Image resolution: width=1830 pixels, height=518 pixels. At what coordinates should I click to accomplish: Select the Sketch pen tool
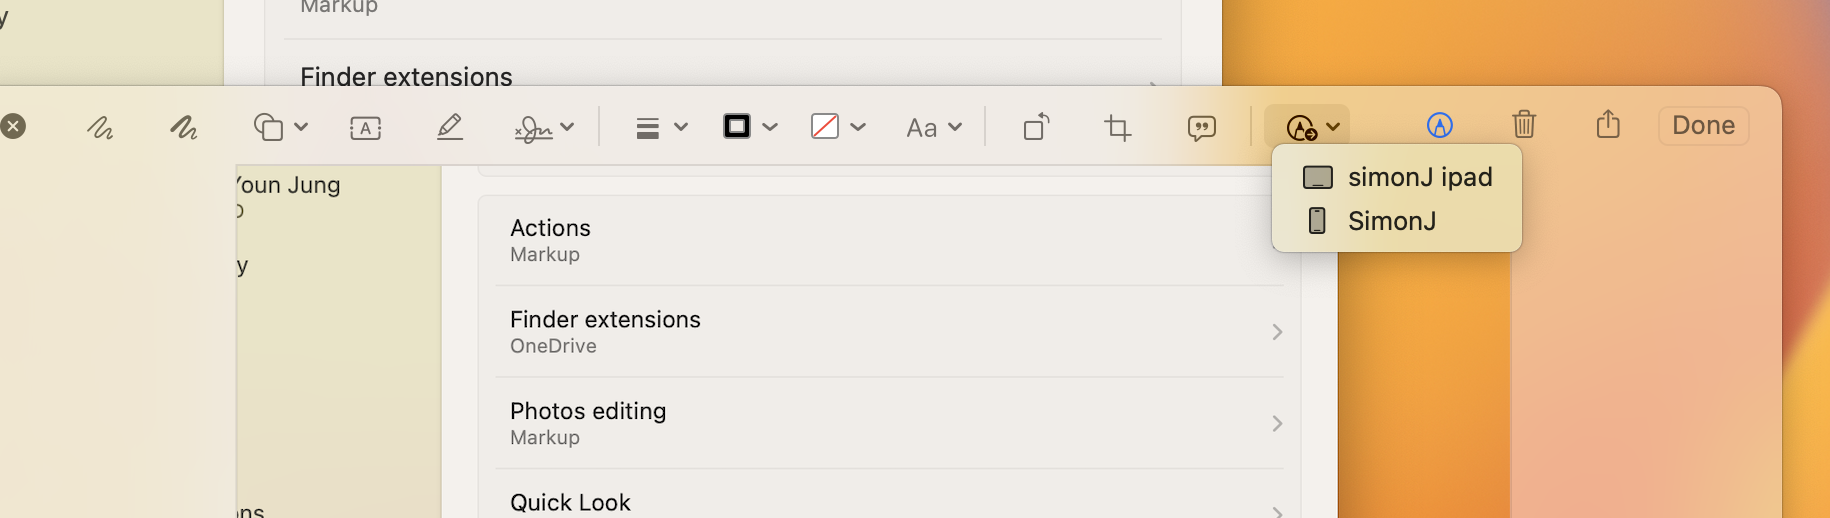[100, 127]
